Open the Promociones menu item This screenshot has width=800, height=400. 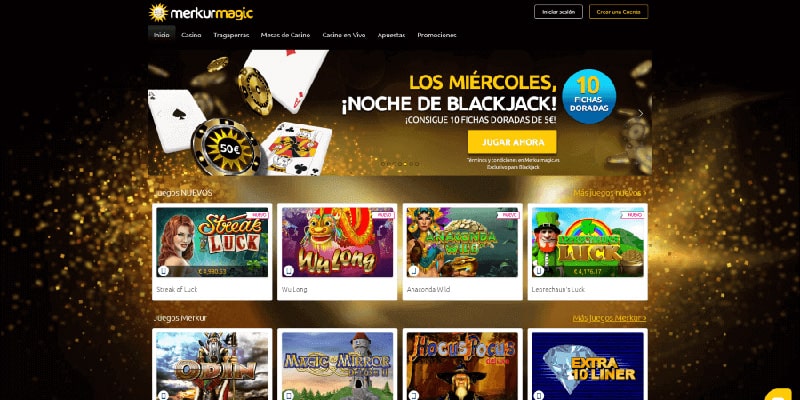pyautogui.click(x=437, y=35)
